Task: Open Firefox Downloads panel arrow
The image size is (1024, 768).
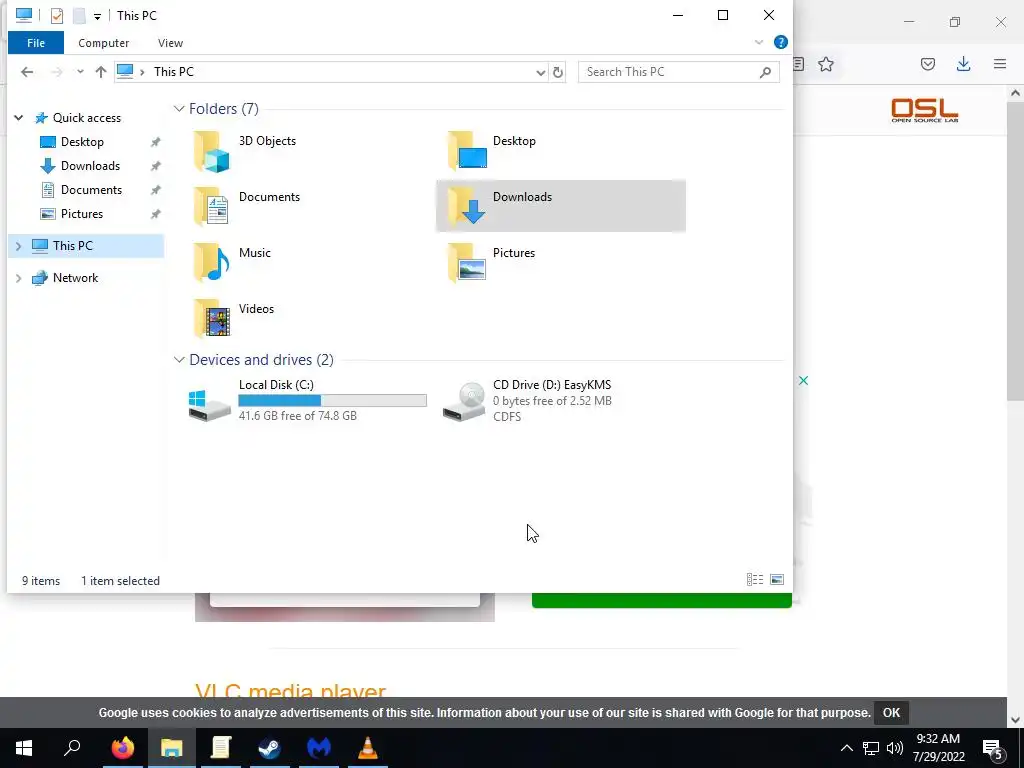Action: pos(963,64)
